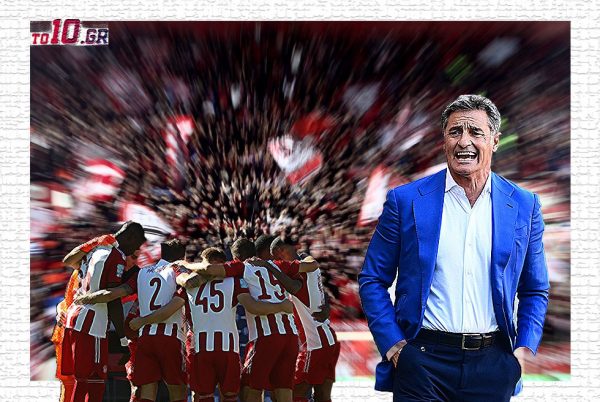600x402 pixels.
Task: Click the number 10 in the logo
Action: [x=66, y=32]
